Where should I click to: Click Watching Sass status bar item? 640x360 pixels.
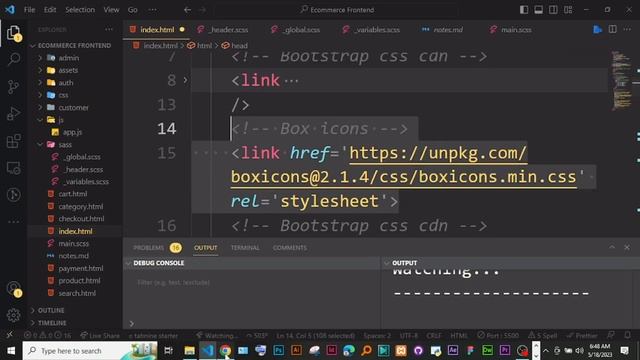click(x=217, y=336)
